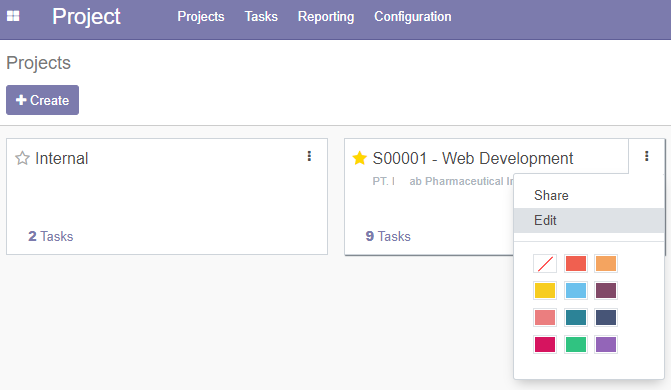This screenshot has width=671, height=390.
Task: Set the project color to purple
Action: pos(606,345)
